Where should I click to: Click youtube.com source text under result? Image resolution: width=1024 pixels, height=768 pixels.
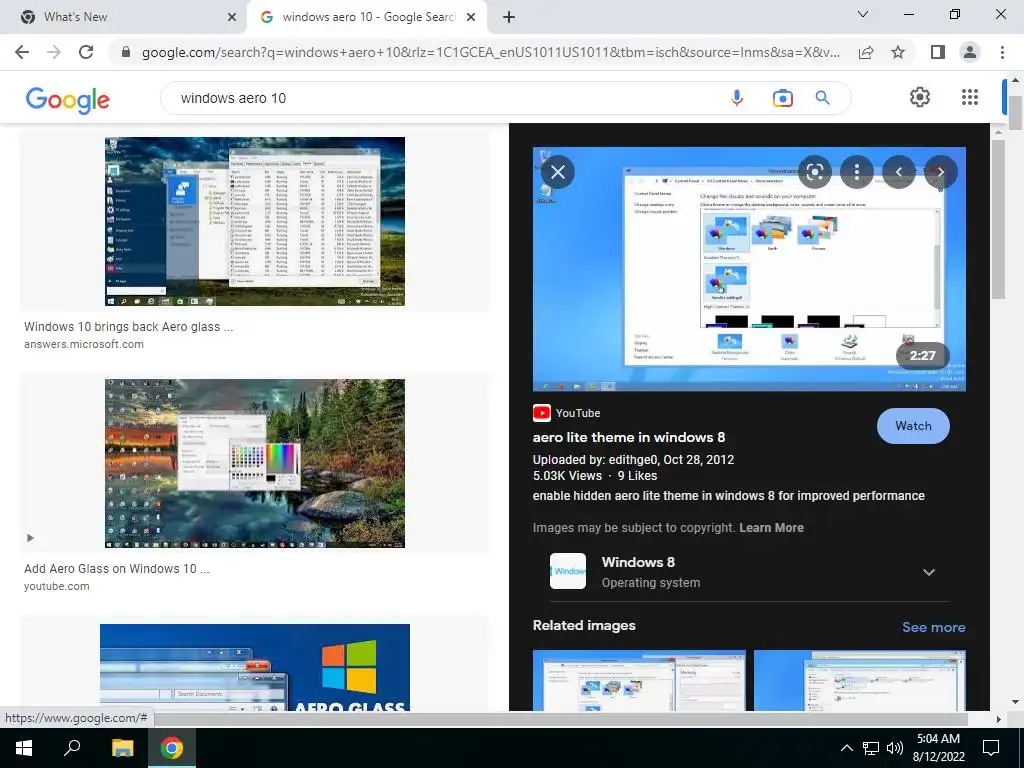[x=57, y=586]
